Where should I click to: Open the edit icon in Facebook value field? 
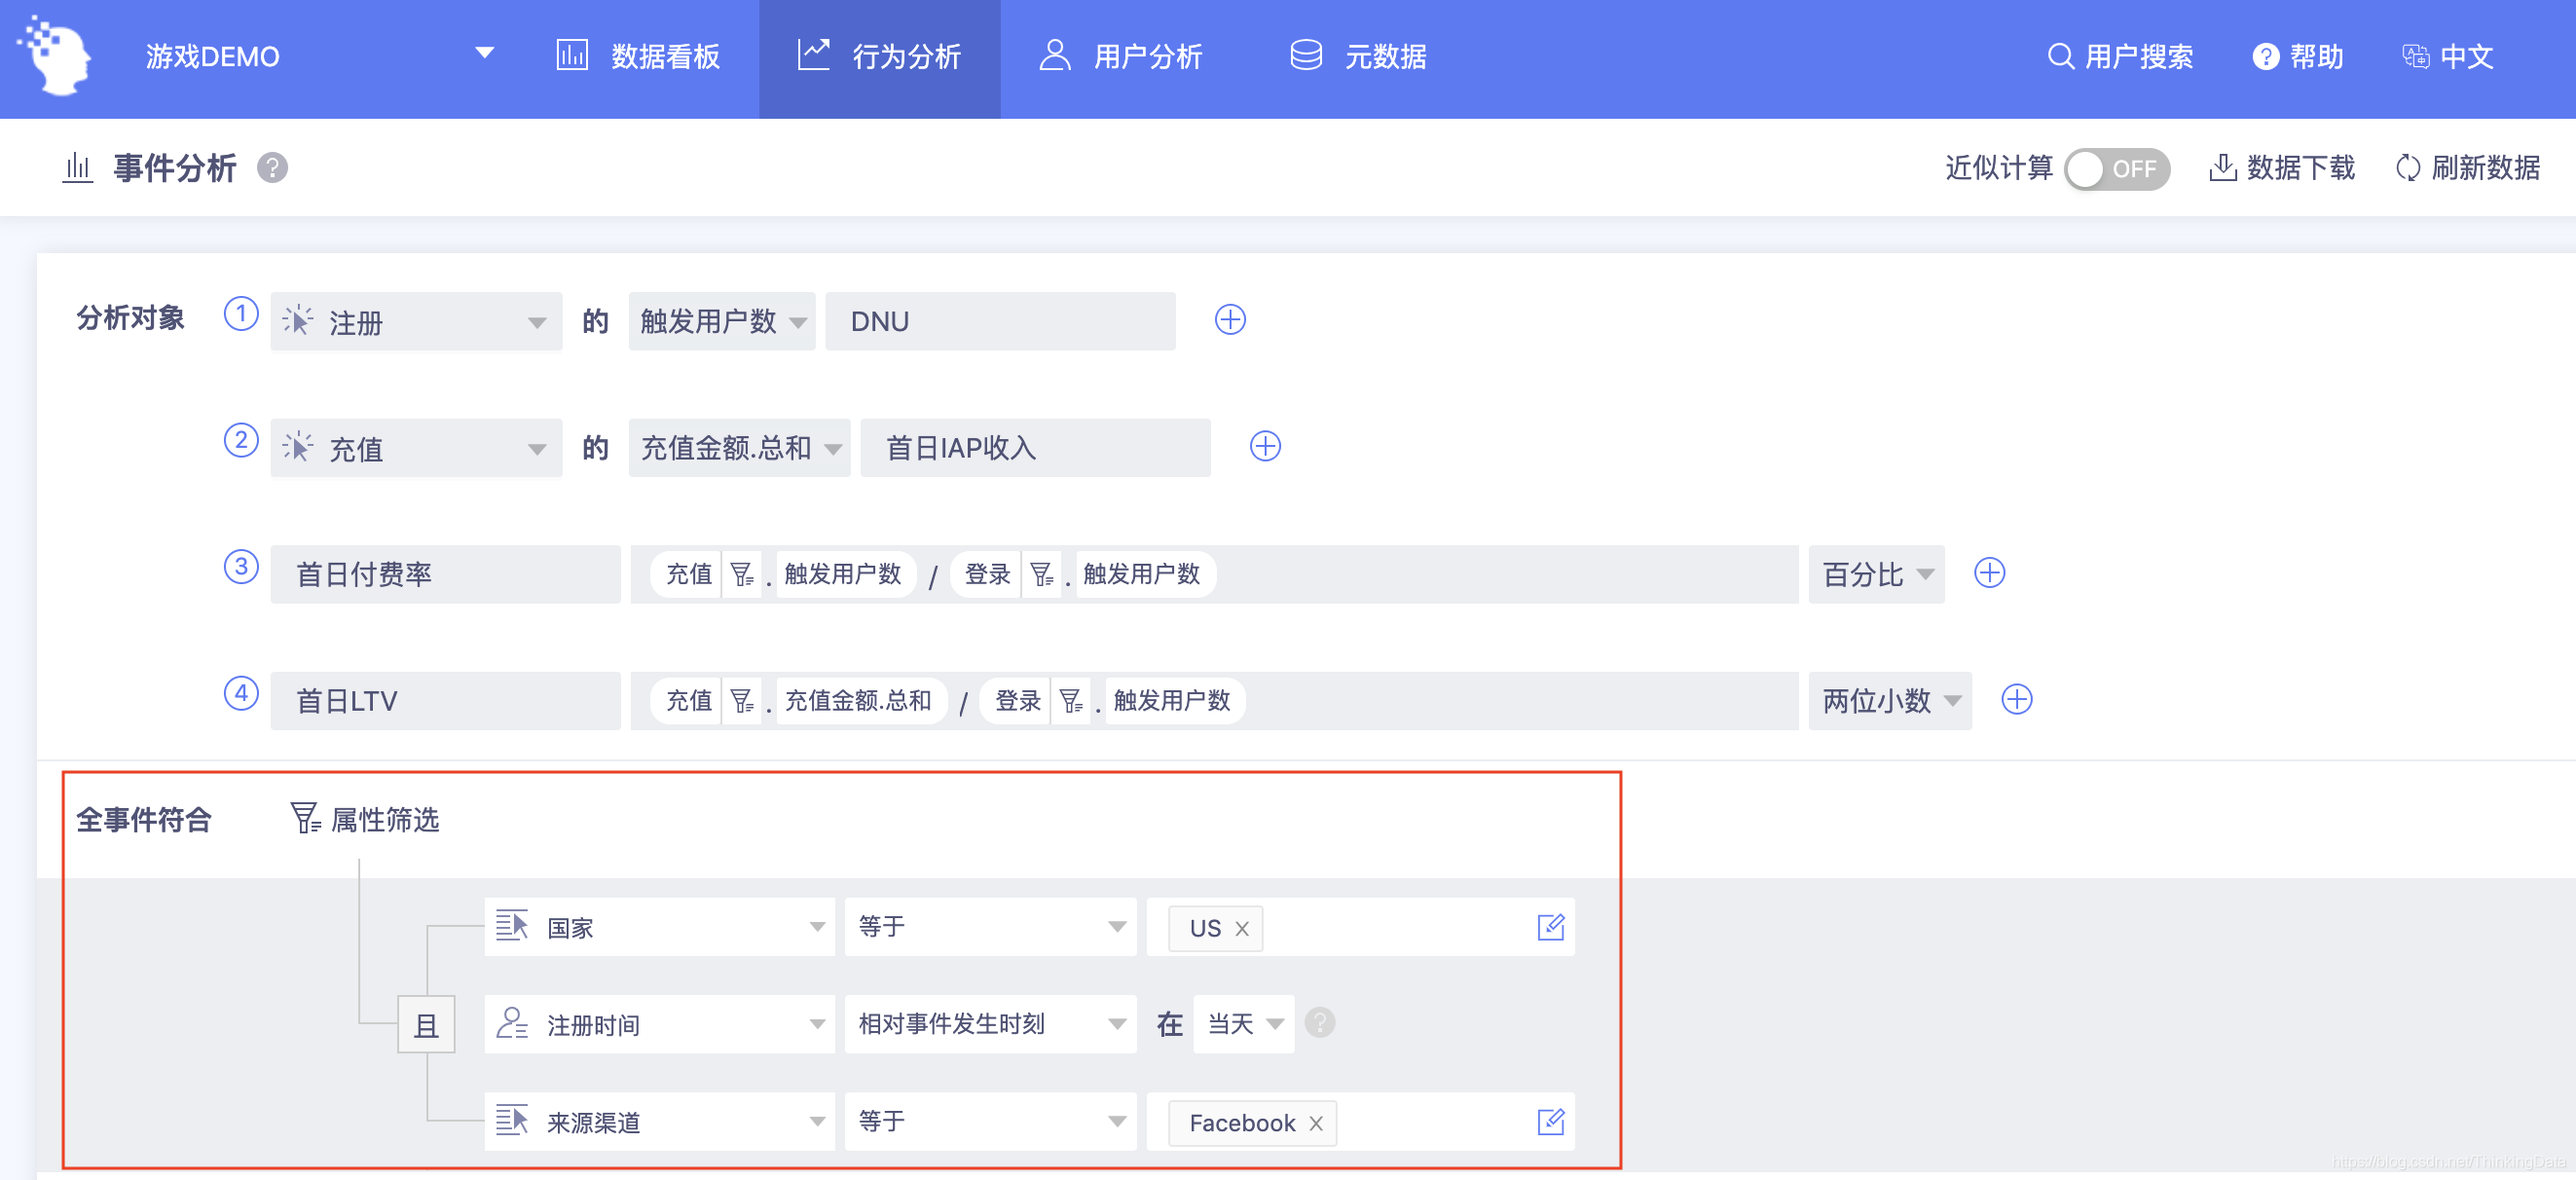point(1549,1122)
